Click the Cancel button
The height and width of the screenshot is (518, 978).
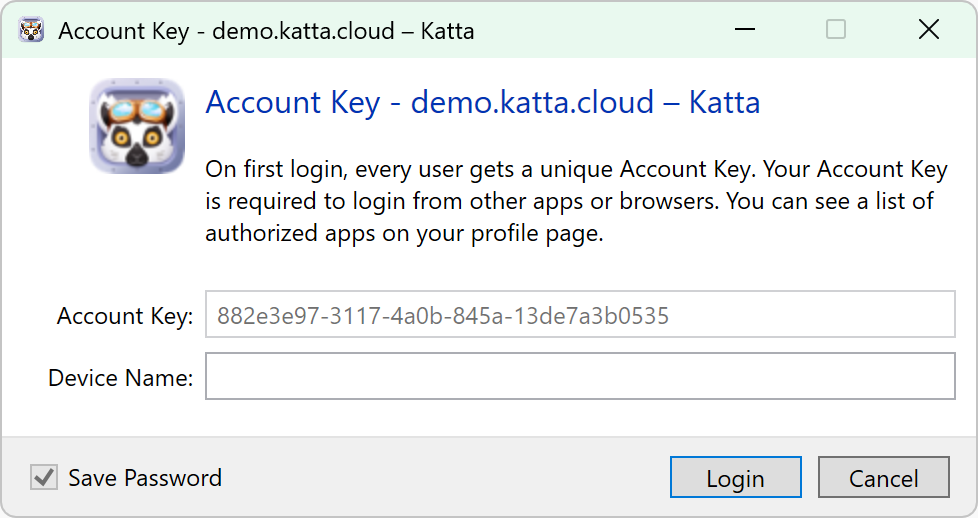(883, 477)
